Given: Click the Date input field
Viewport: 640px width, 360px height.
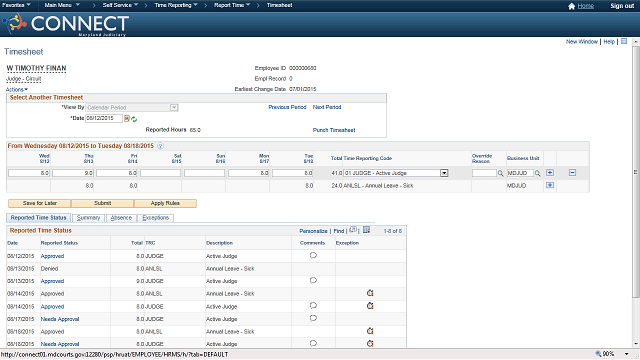Looking at the screenshot, I should (104, 118).
